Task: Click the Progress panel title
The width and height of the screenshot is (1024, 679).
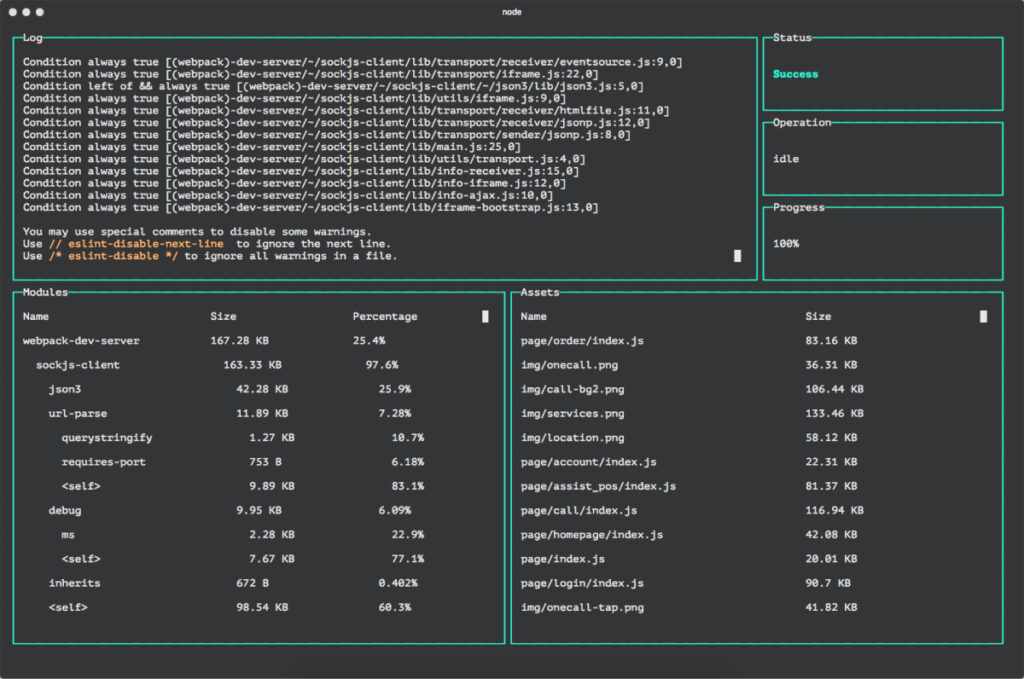Action: 799,208
